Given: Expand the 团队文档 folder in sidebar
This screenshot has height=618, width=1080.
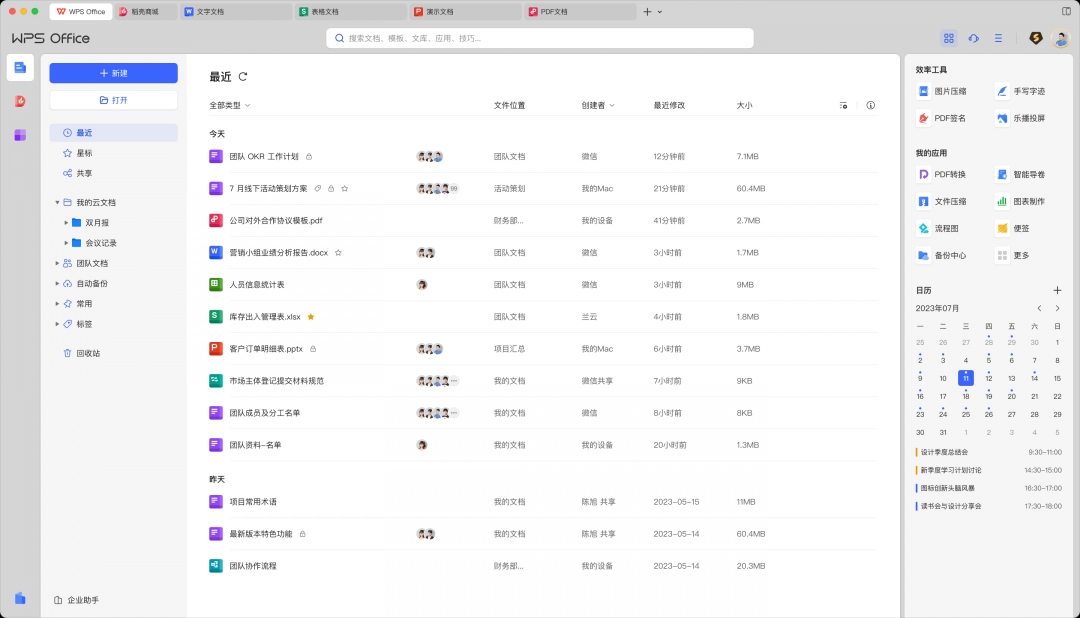Looking at the screenshot, I should (57, 265).
